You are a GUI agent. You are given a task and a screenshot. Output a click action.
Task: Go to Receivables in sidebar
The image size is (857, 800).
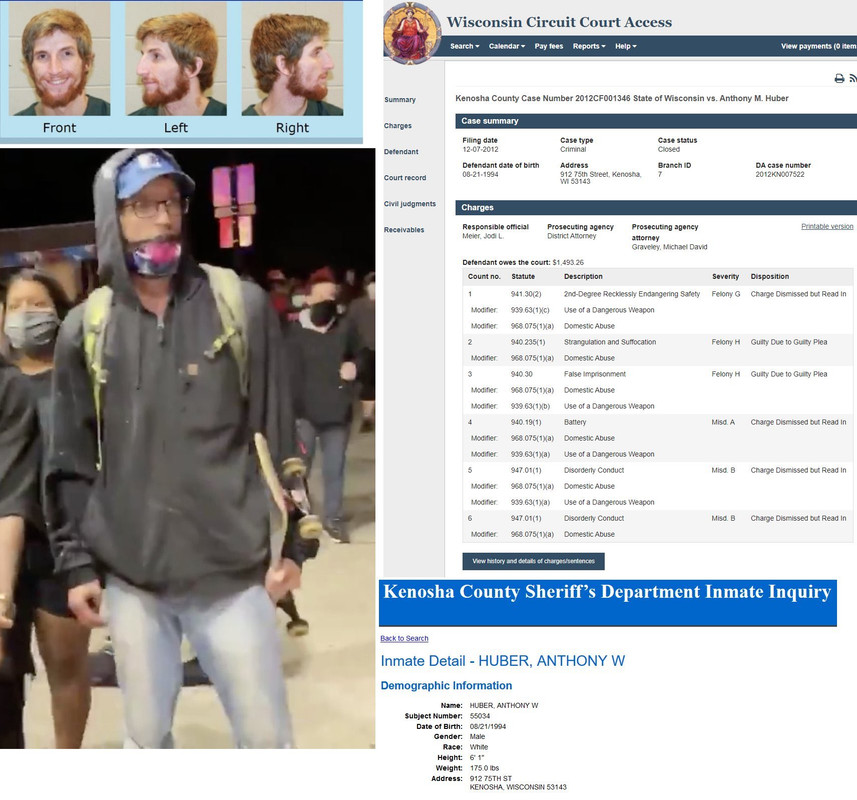[403, 230]
